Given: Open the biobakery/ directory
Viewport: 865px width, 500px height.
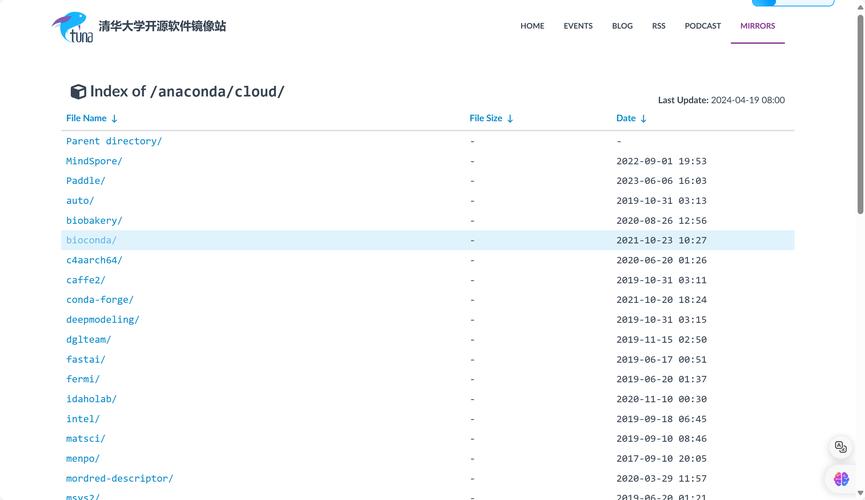Looking at the screenshot, I should pyautogui.click(x=94, y=221).
